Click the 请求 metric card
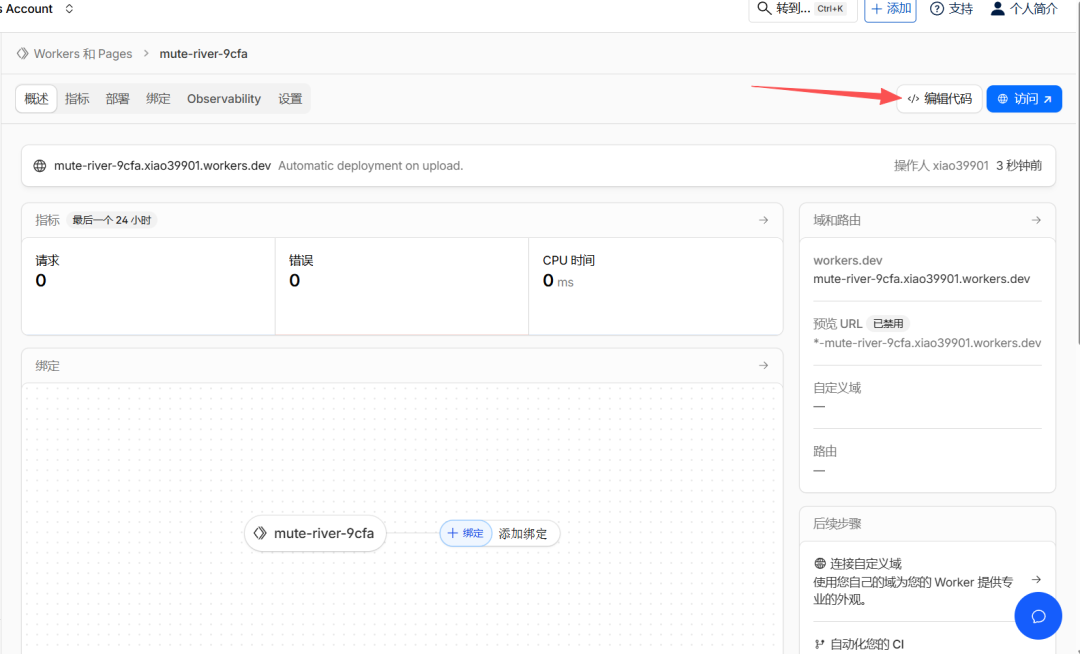Image resolution: width=1080 pixels, height=654 pixels. point(149,286)
